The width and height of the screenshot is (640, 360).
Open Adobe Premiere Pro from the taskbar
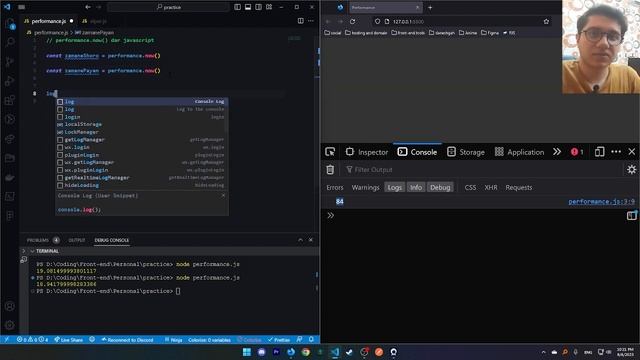pos(276,352)
